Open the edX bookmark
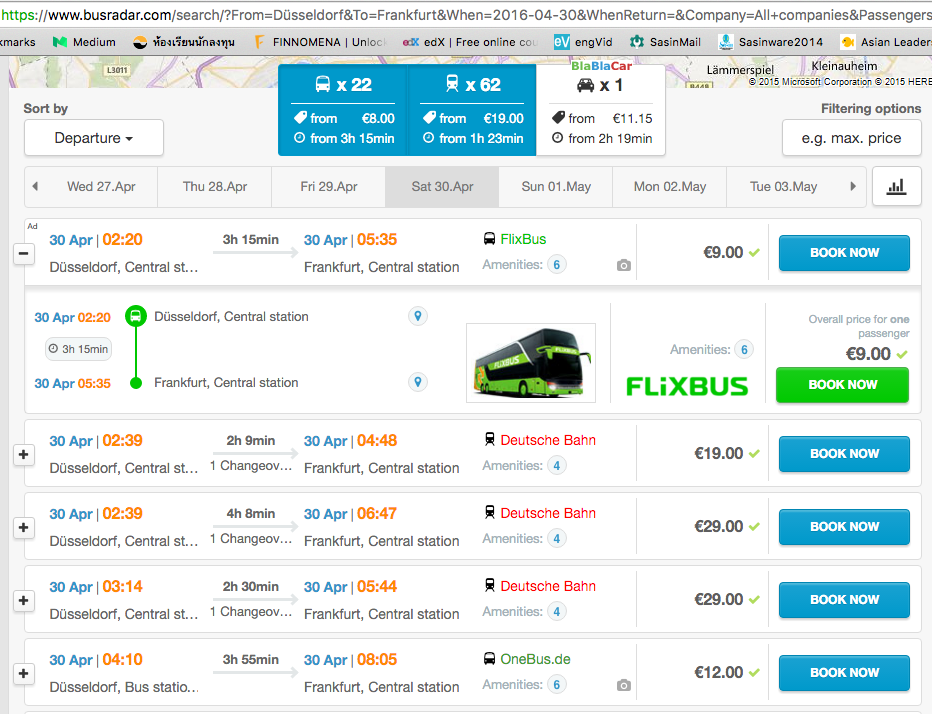 tap(470, 42)
